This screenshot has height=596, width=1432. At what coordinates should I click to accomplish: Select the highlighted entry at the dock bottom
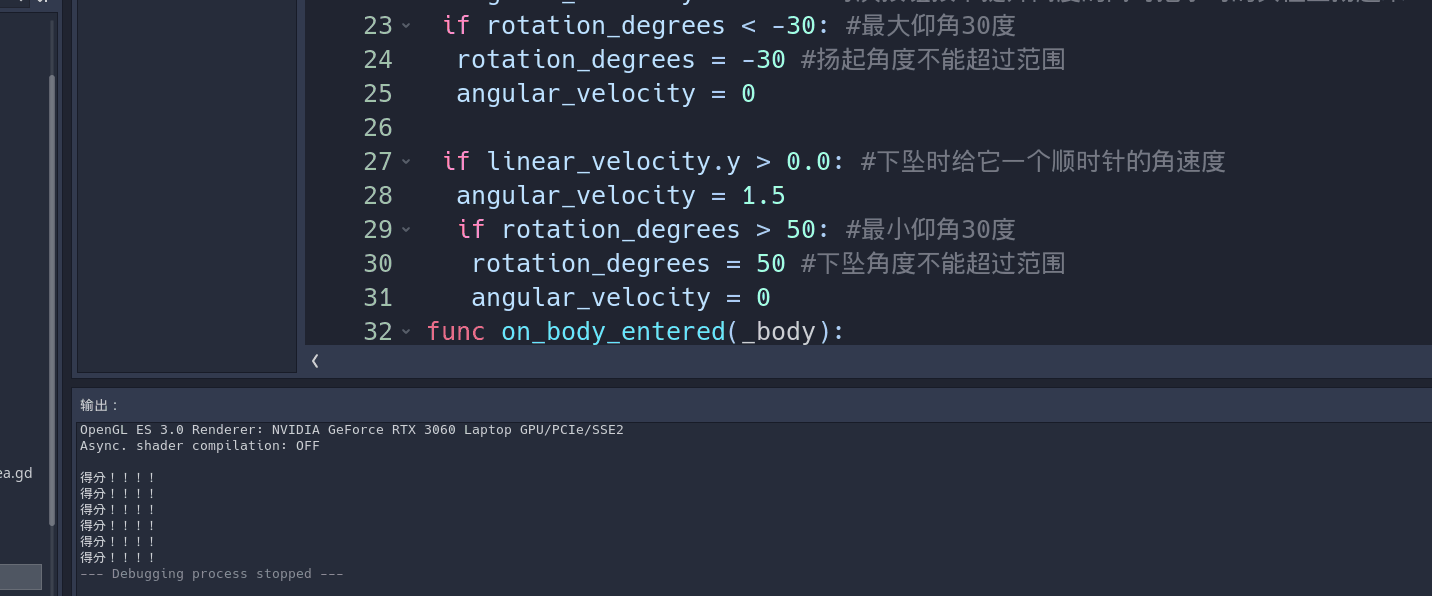[x=20, y=577]
